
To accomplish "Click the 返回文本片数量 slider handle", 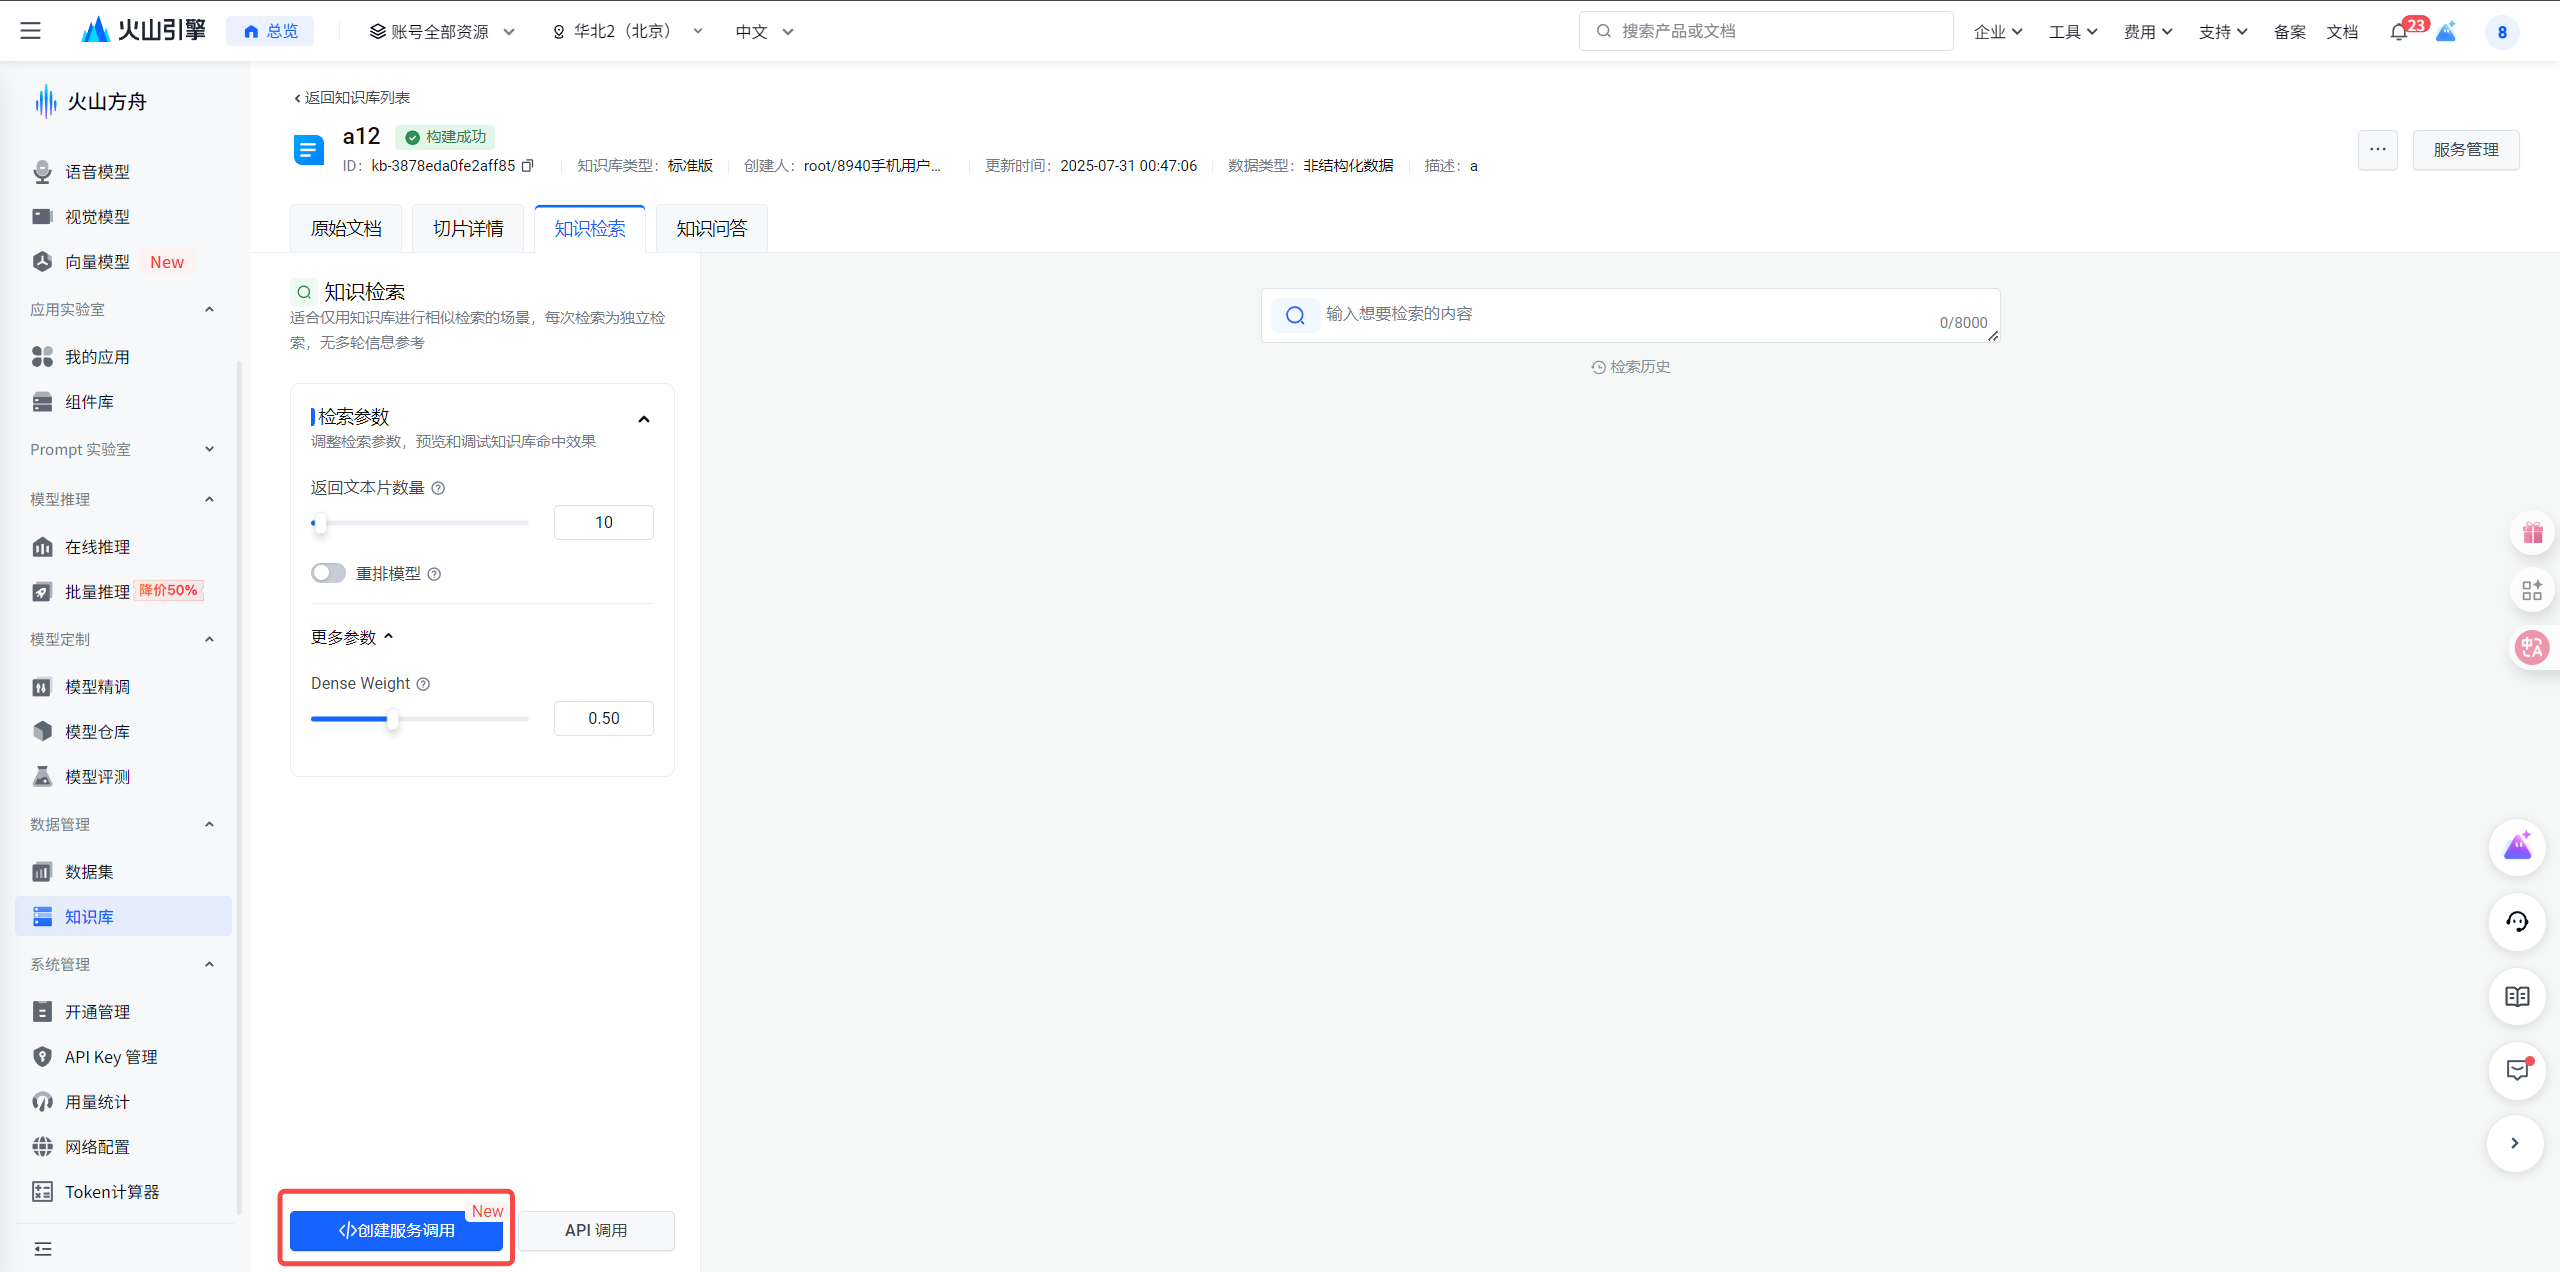I will click(x=320, y=523).
